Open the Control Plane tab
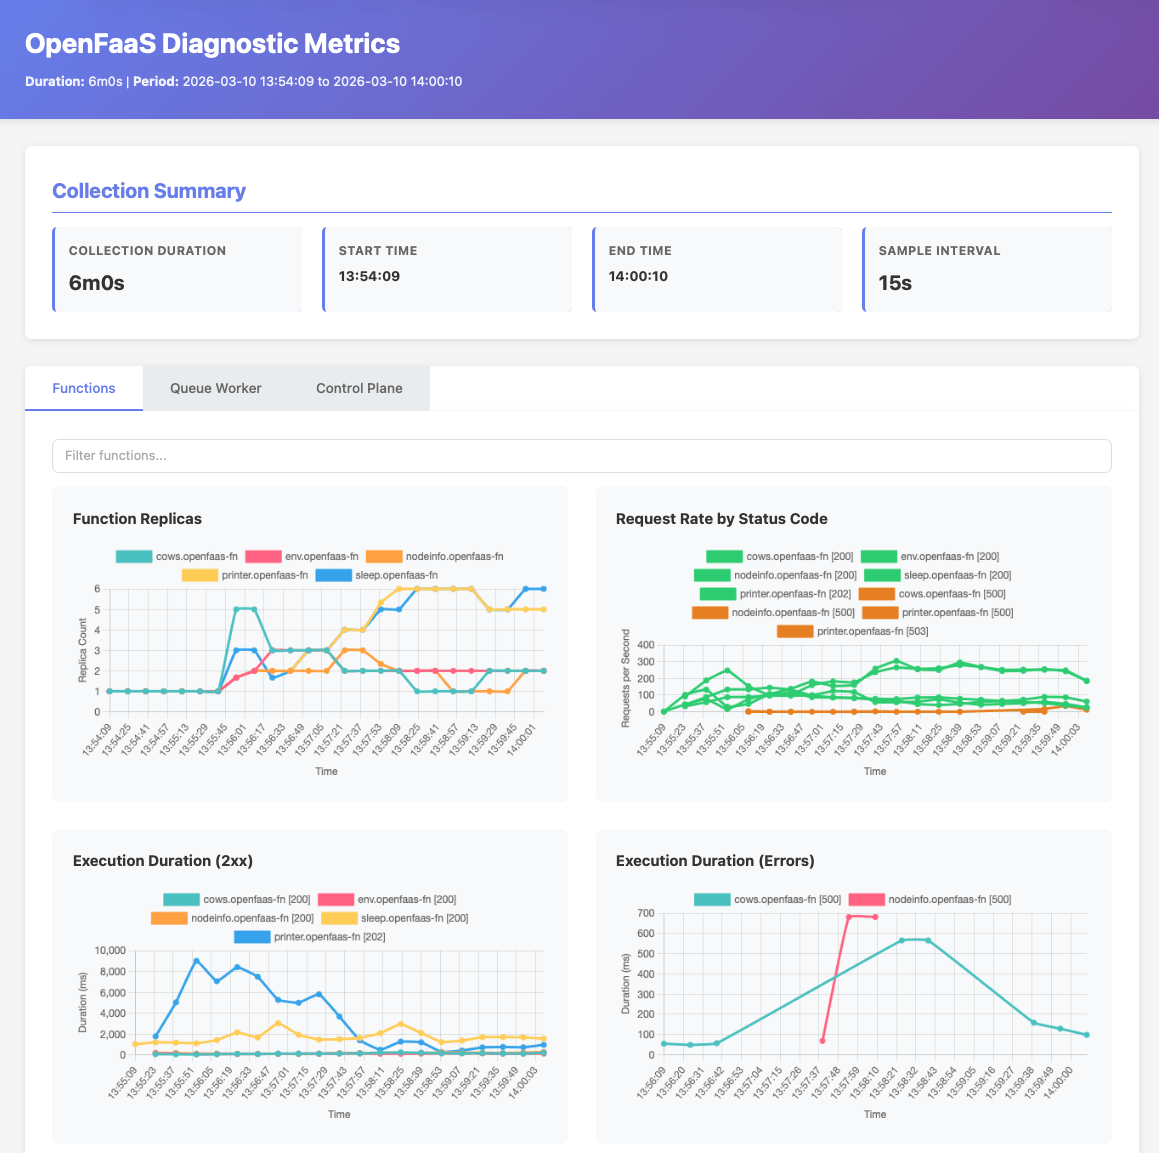This screenshot has width=1159, height=1153. click(359, 388)
